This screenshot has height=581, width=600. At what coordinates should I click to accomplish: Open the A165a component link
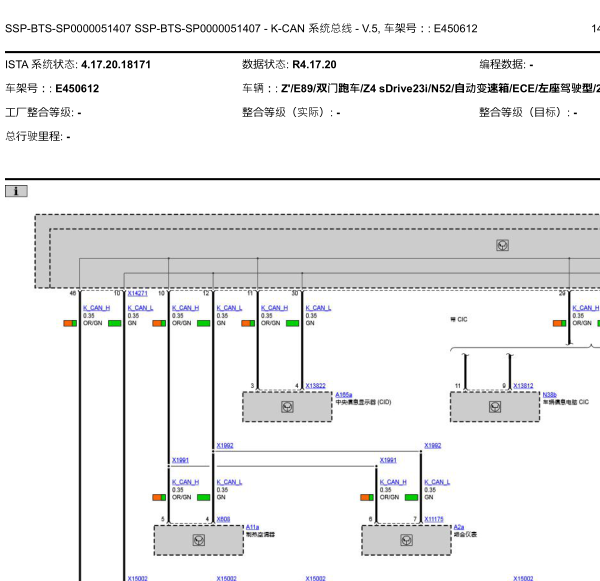coord(344,395)
